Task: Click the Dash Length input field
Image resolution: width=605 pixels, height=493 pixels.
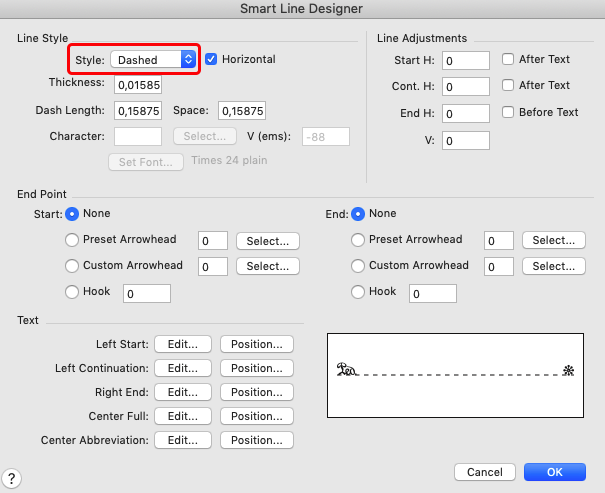Action: [x=140, y=110]
